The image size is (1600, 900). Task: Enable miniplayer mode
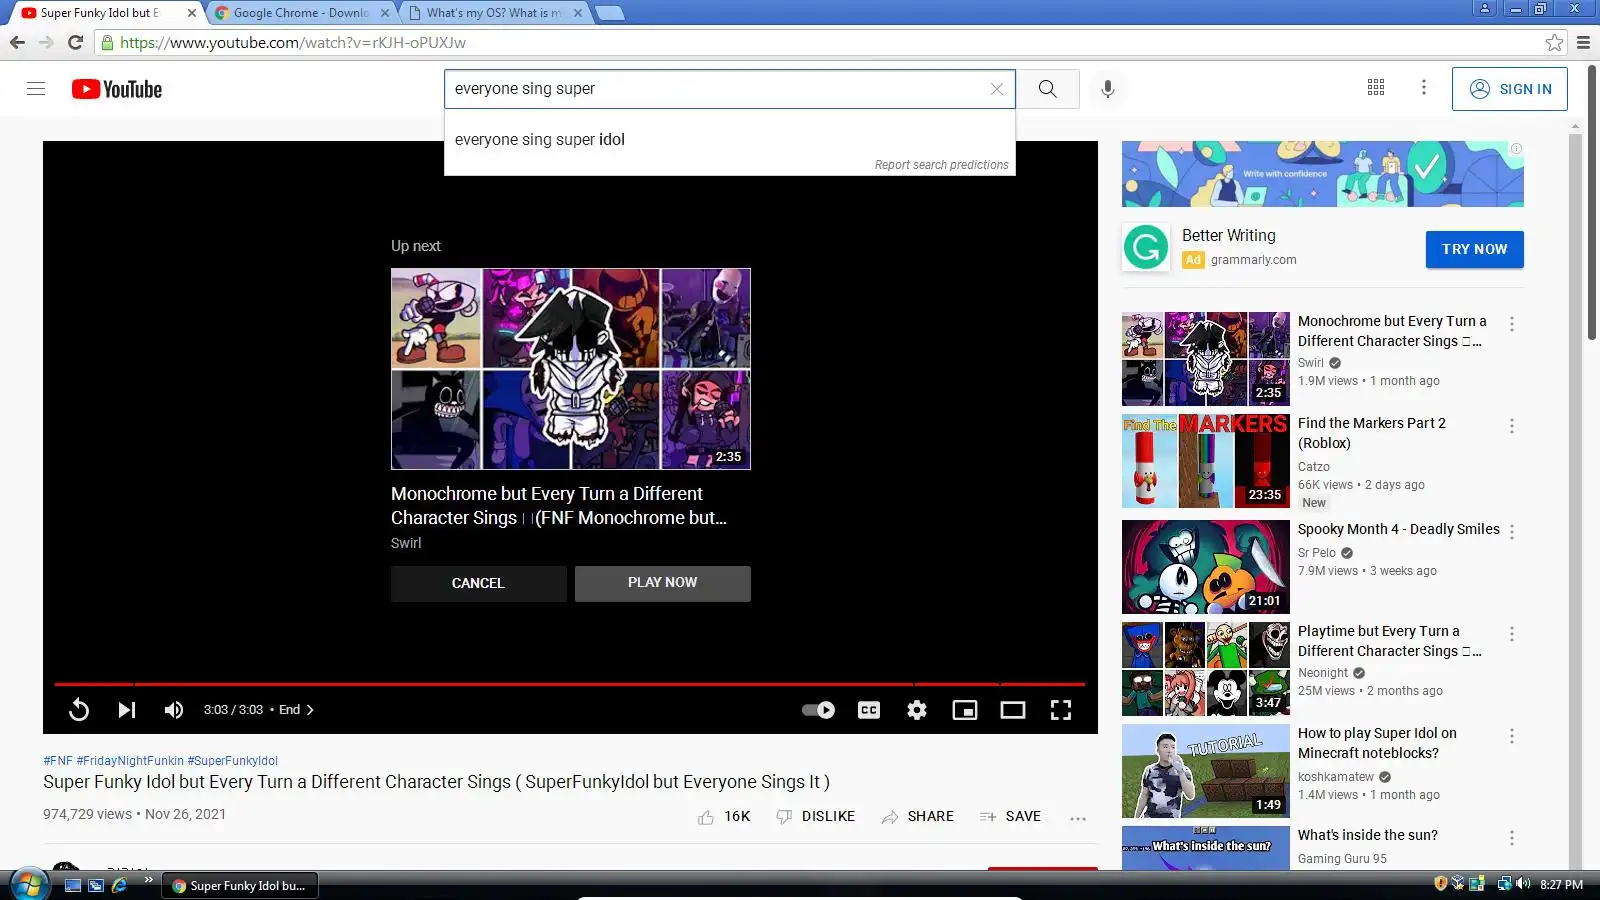tap(965, 710)
